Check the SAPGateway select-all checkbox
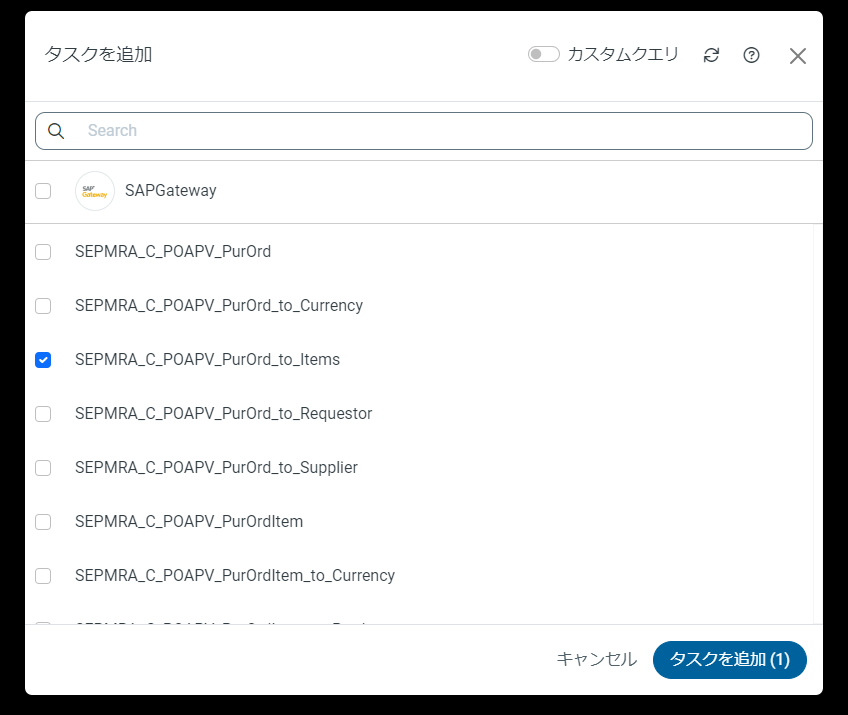 point(43,191)
